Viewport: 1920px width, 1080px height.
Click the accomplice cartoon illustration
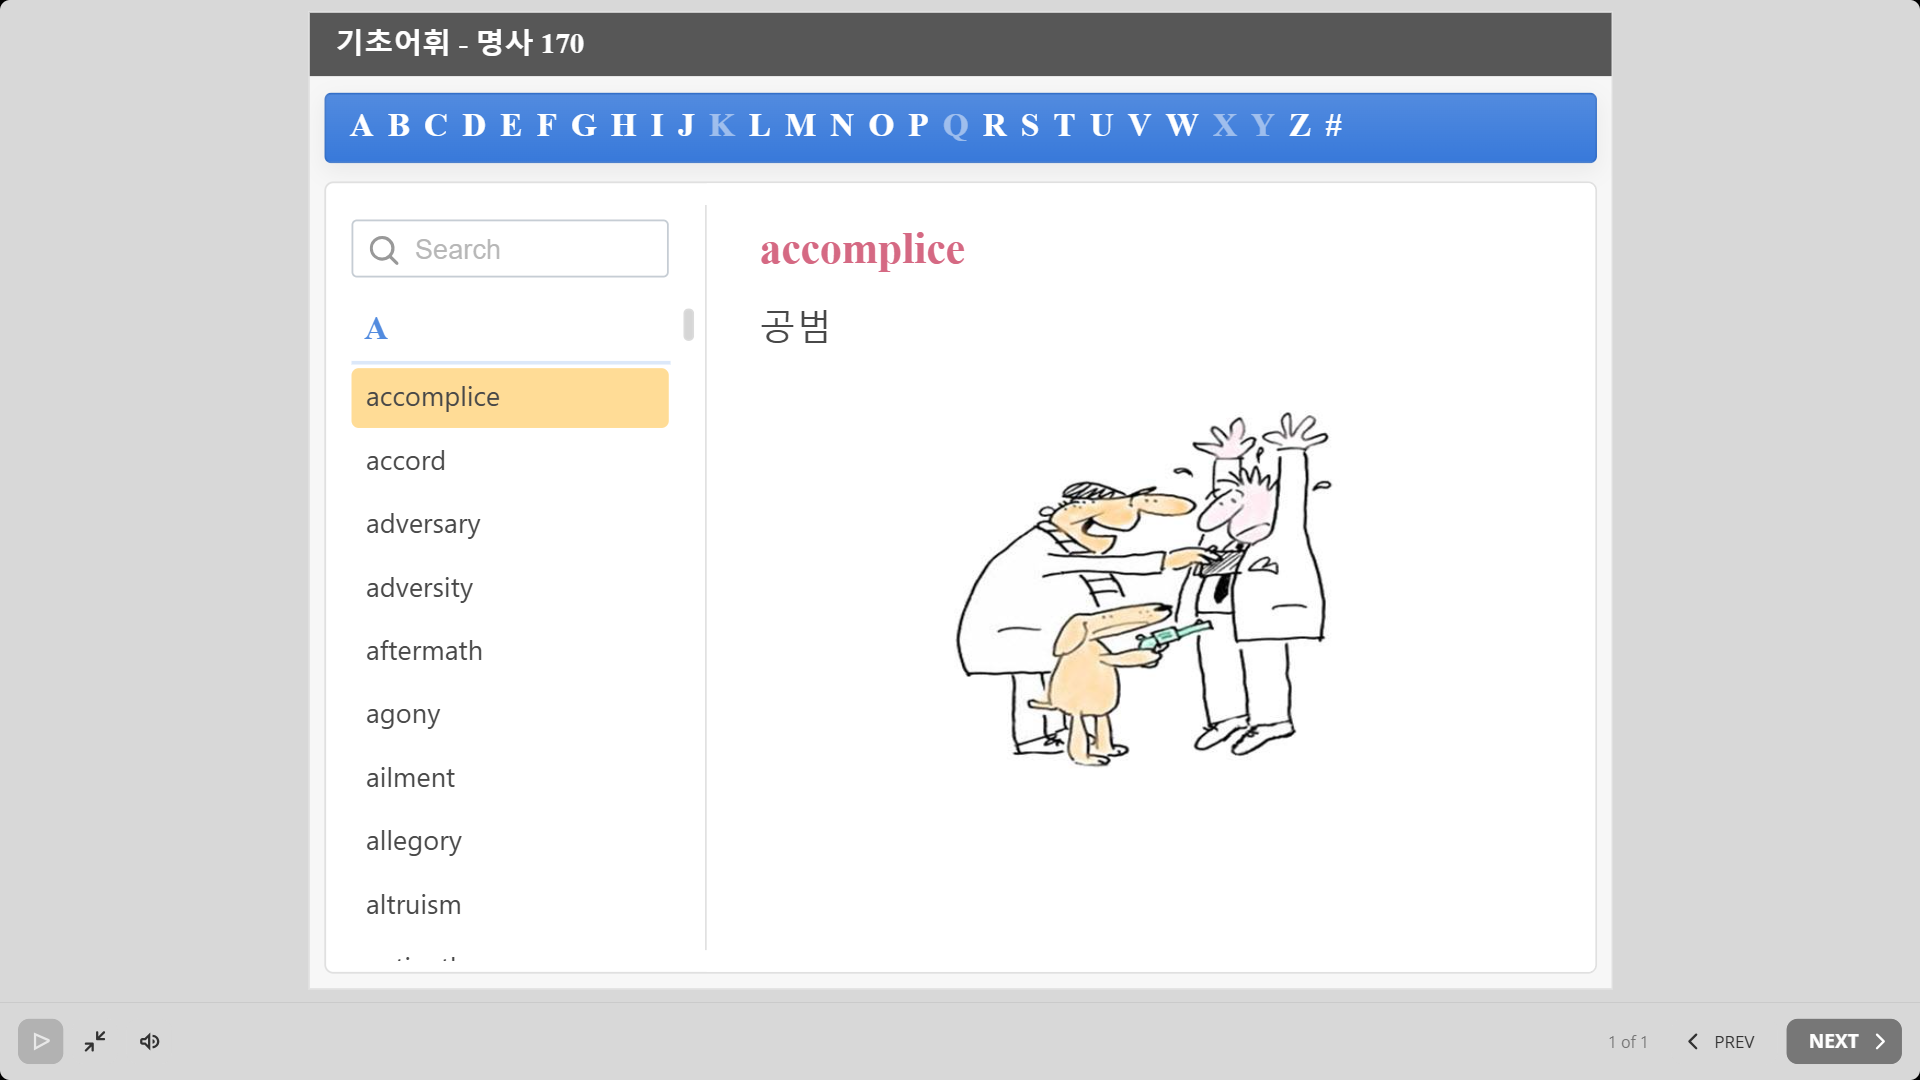click(x=1143, y=590)
